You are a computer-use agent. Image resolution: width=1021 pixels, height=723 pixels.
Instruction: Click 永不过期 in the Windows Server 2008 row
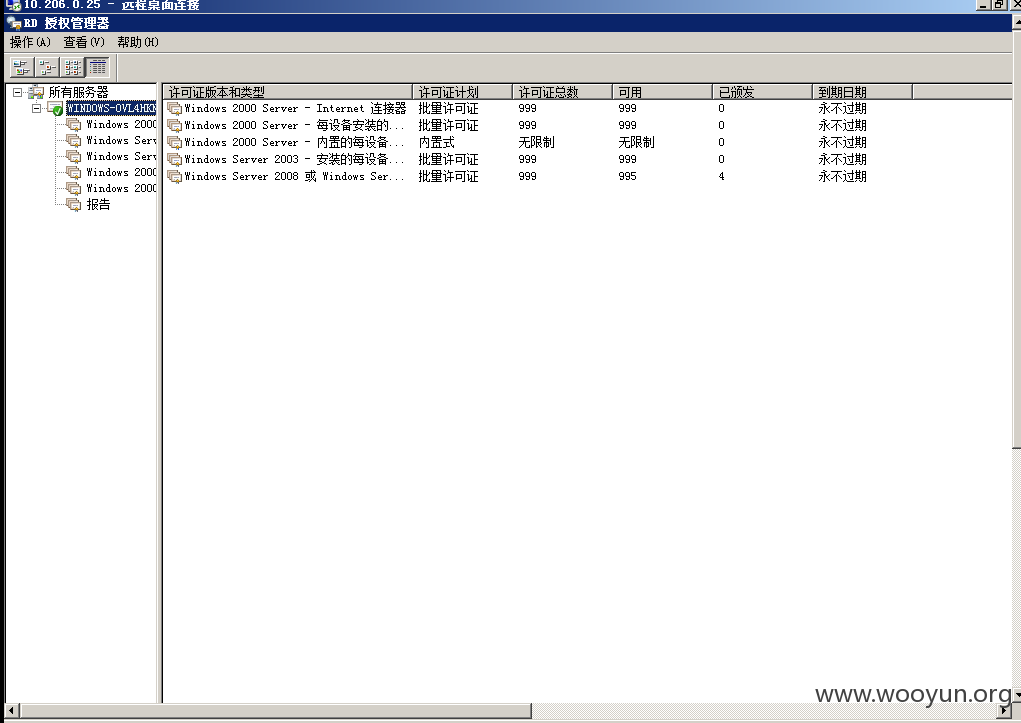[x=843, y=176]
